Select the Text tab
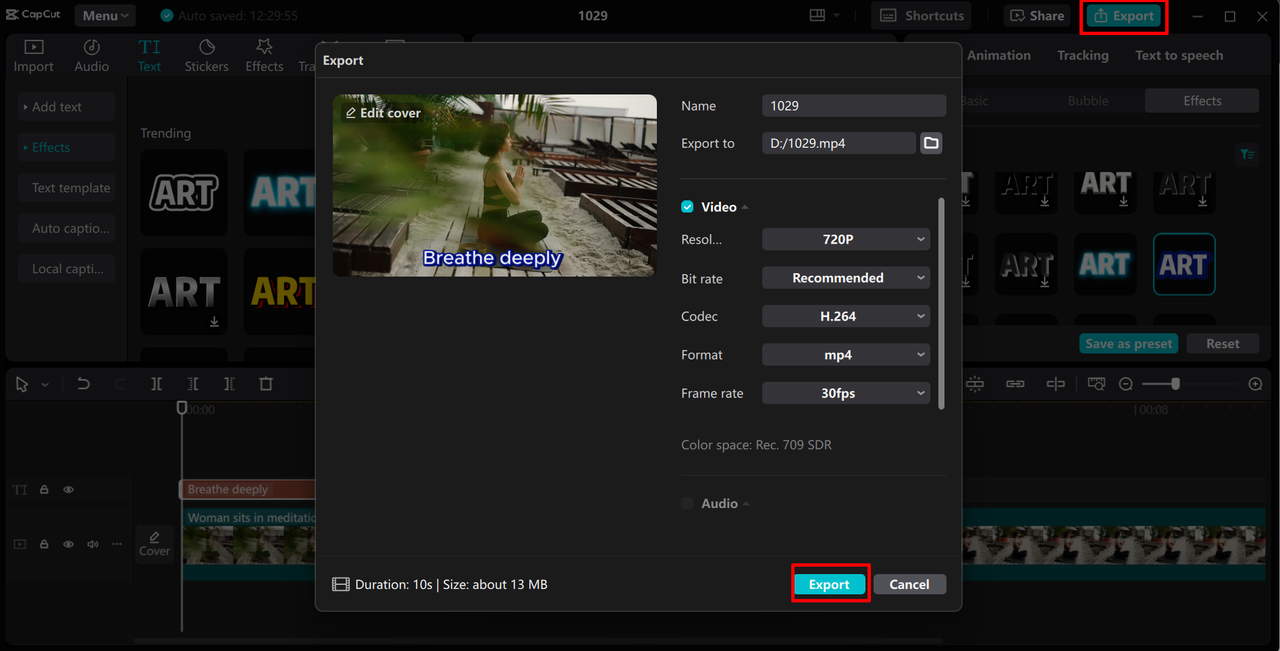The width and height of the screenshot is (1280, 651). [149, 56]
